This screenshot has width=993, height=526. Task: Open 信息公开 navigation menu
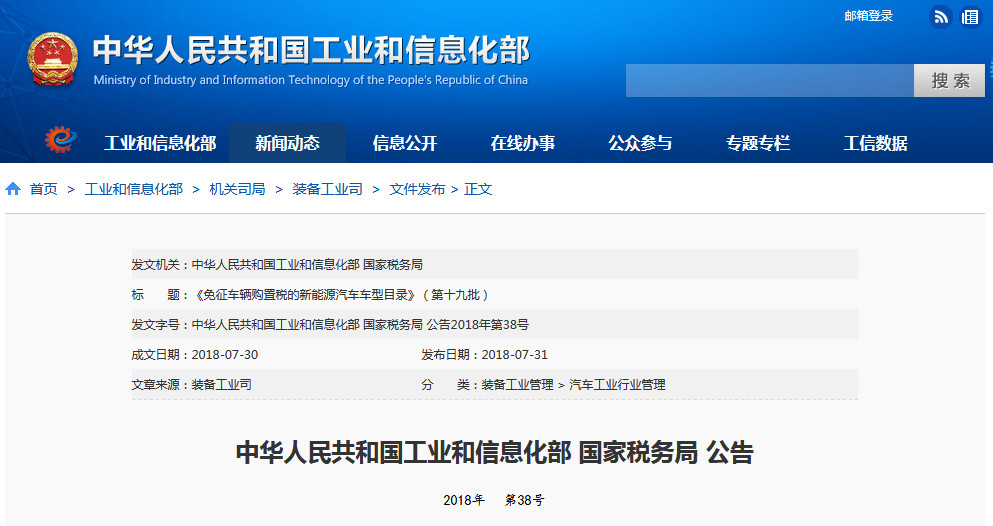coord(405,143)
